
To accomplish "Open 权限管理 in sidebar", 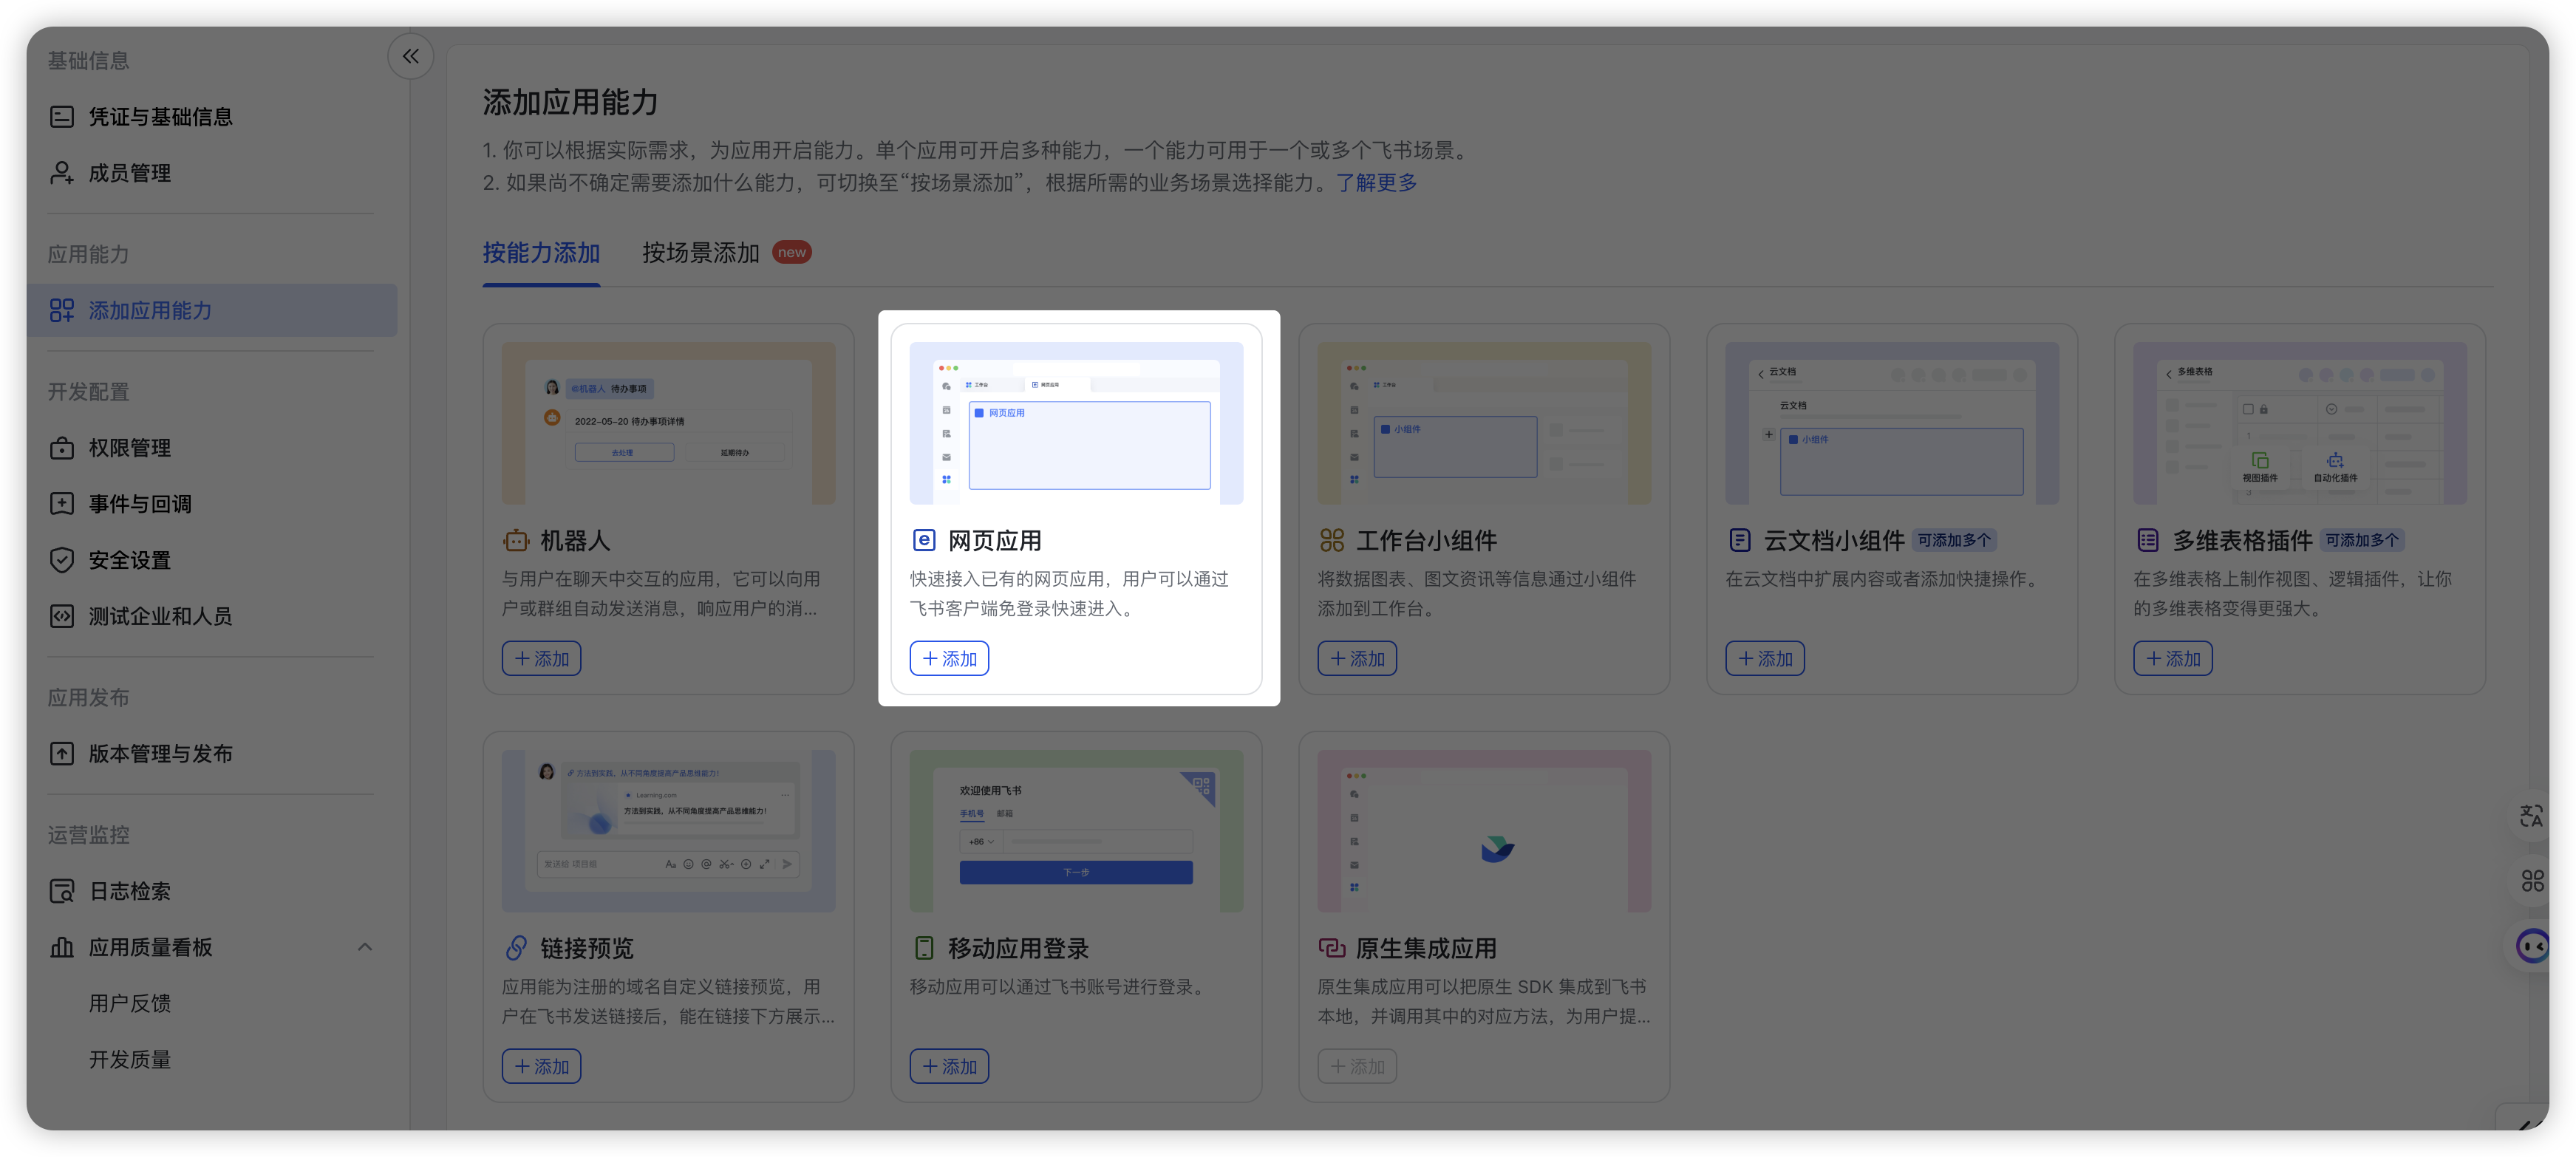I will [x=130, y=448].
